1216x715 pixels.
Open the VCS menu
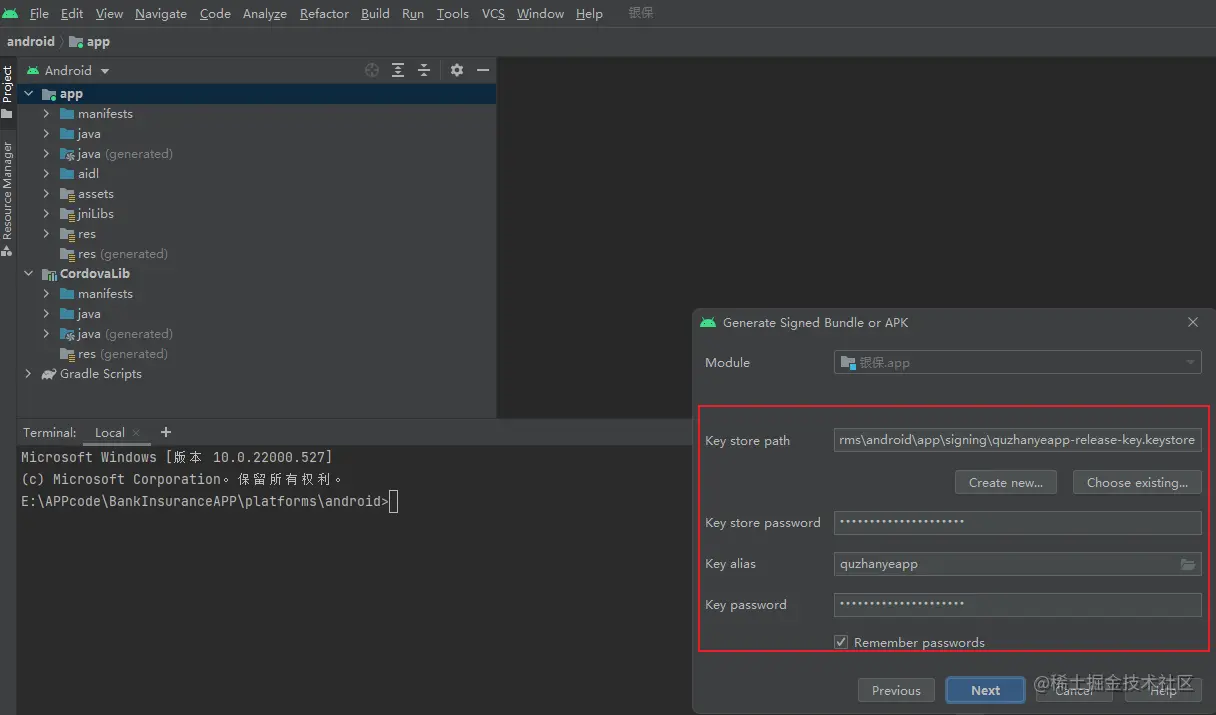[493, 13]
